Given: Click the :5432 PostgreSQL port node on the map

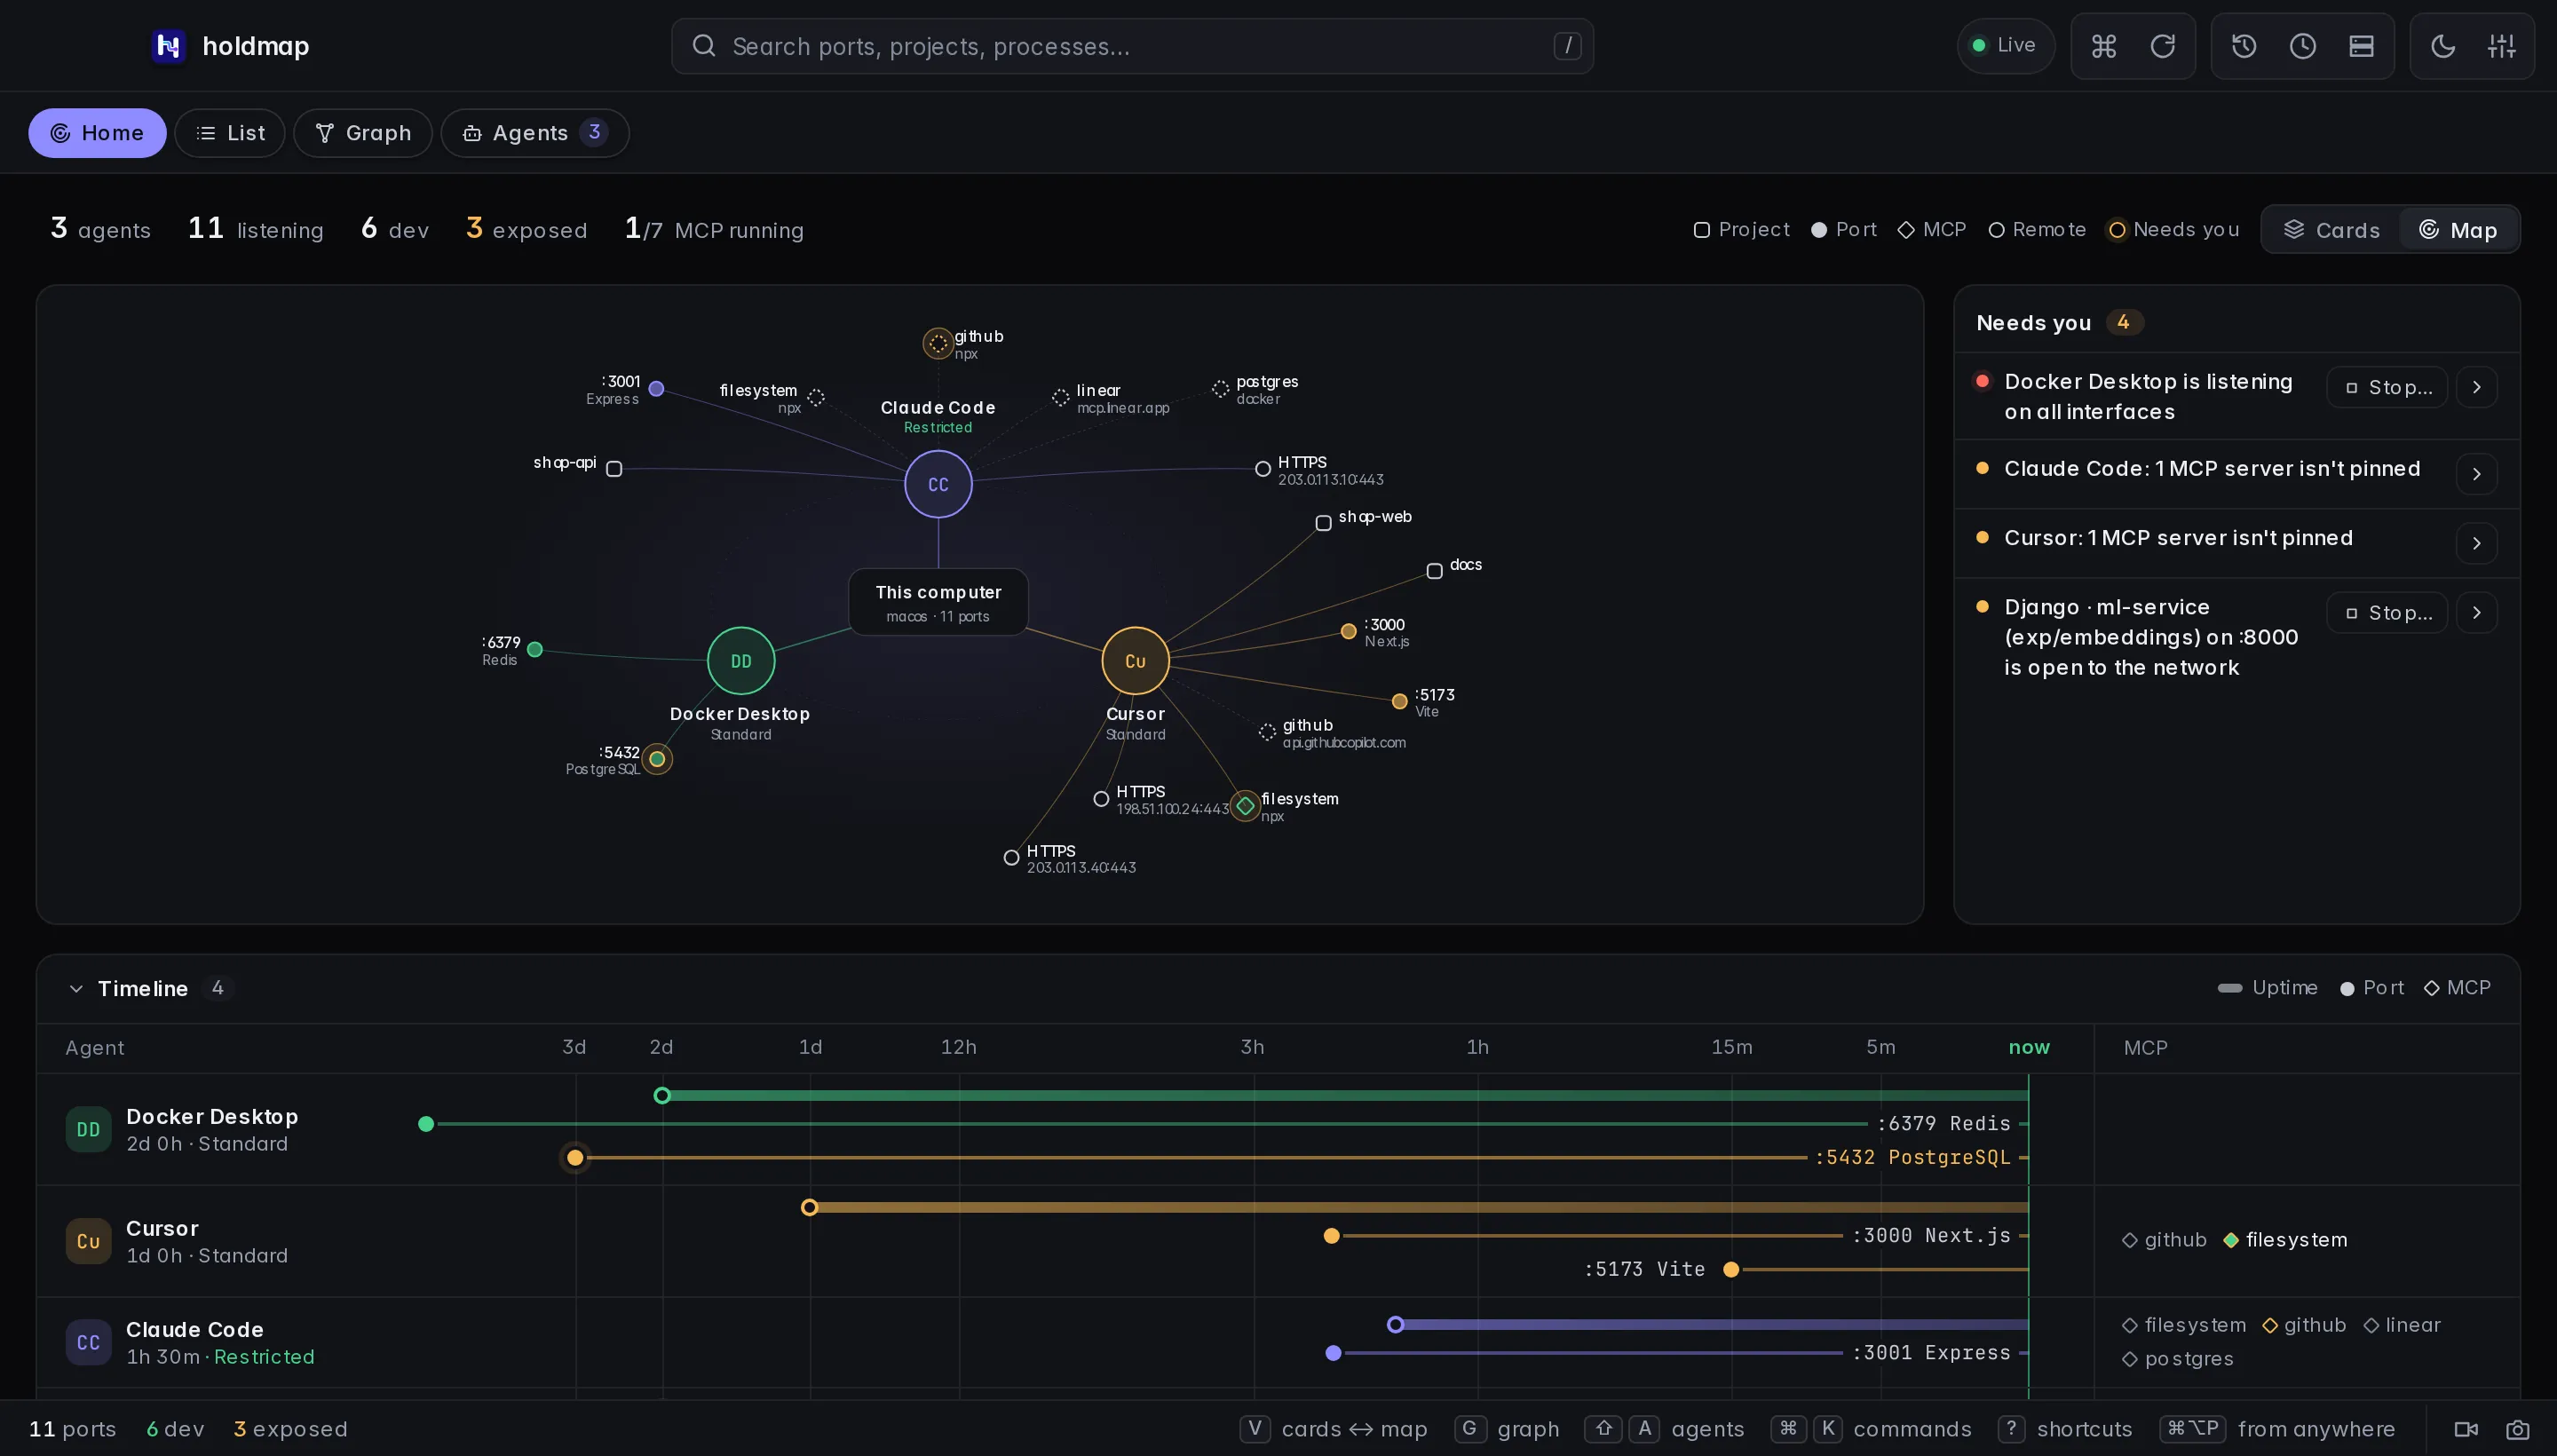Looking at the screenshot, I should (657, 759).
